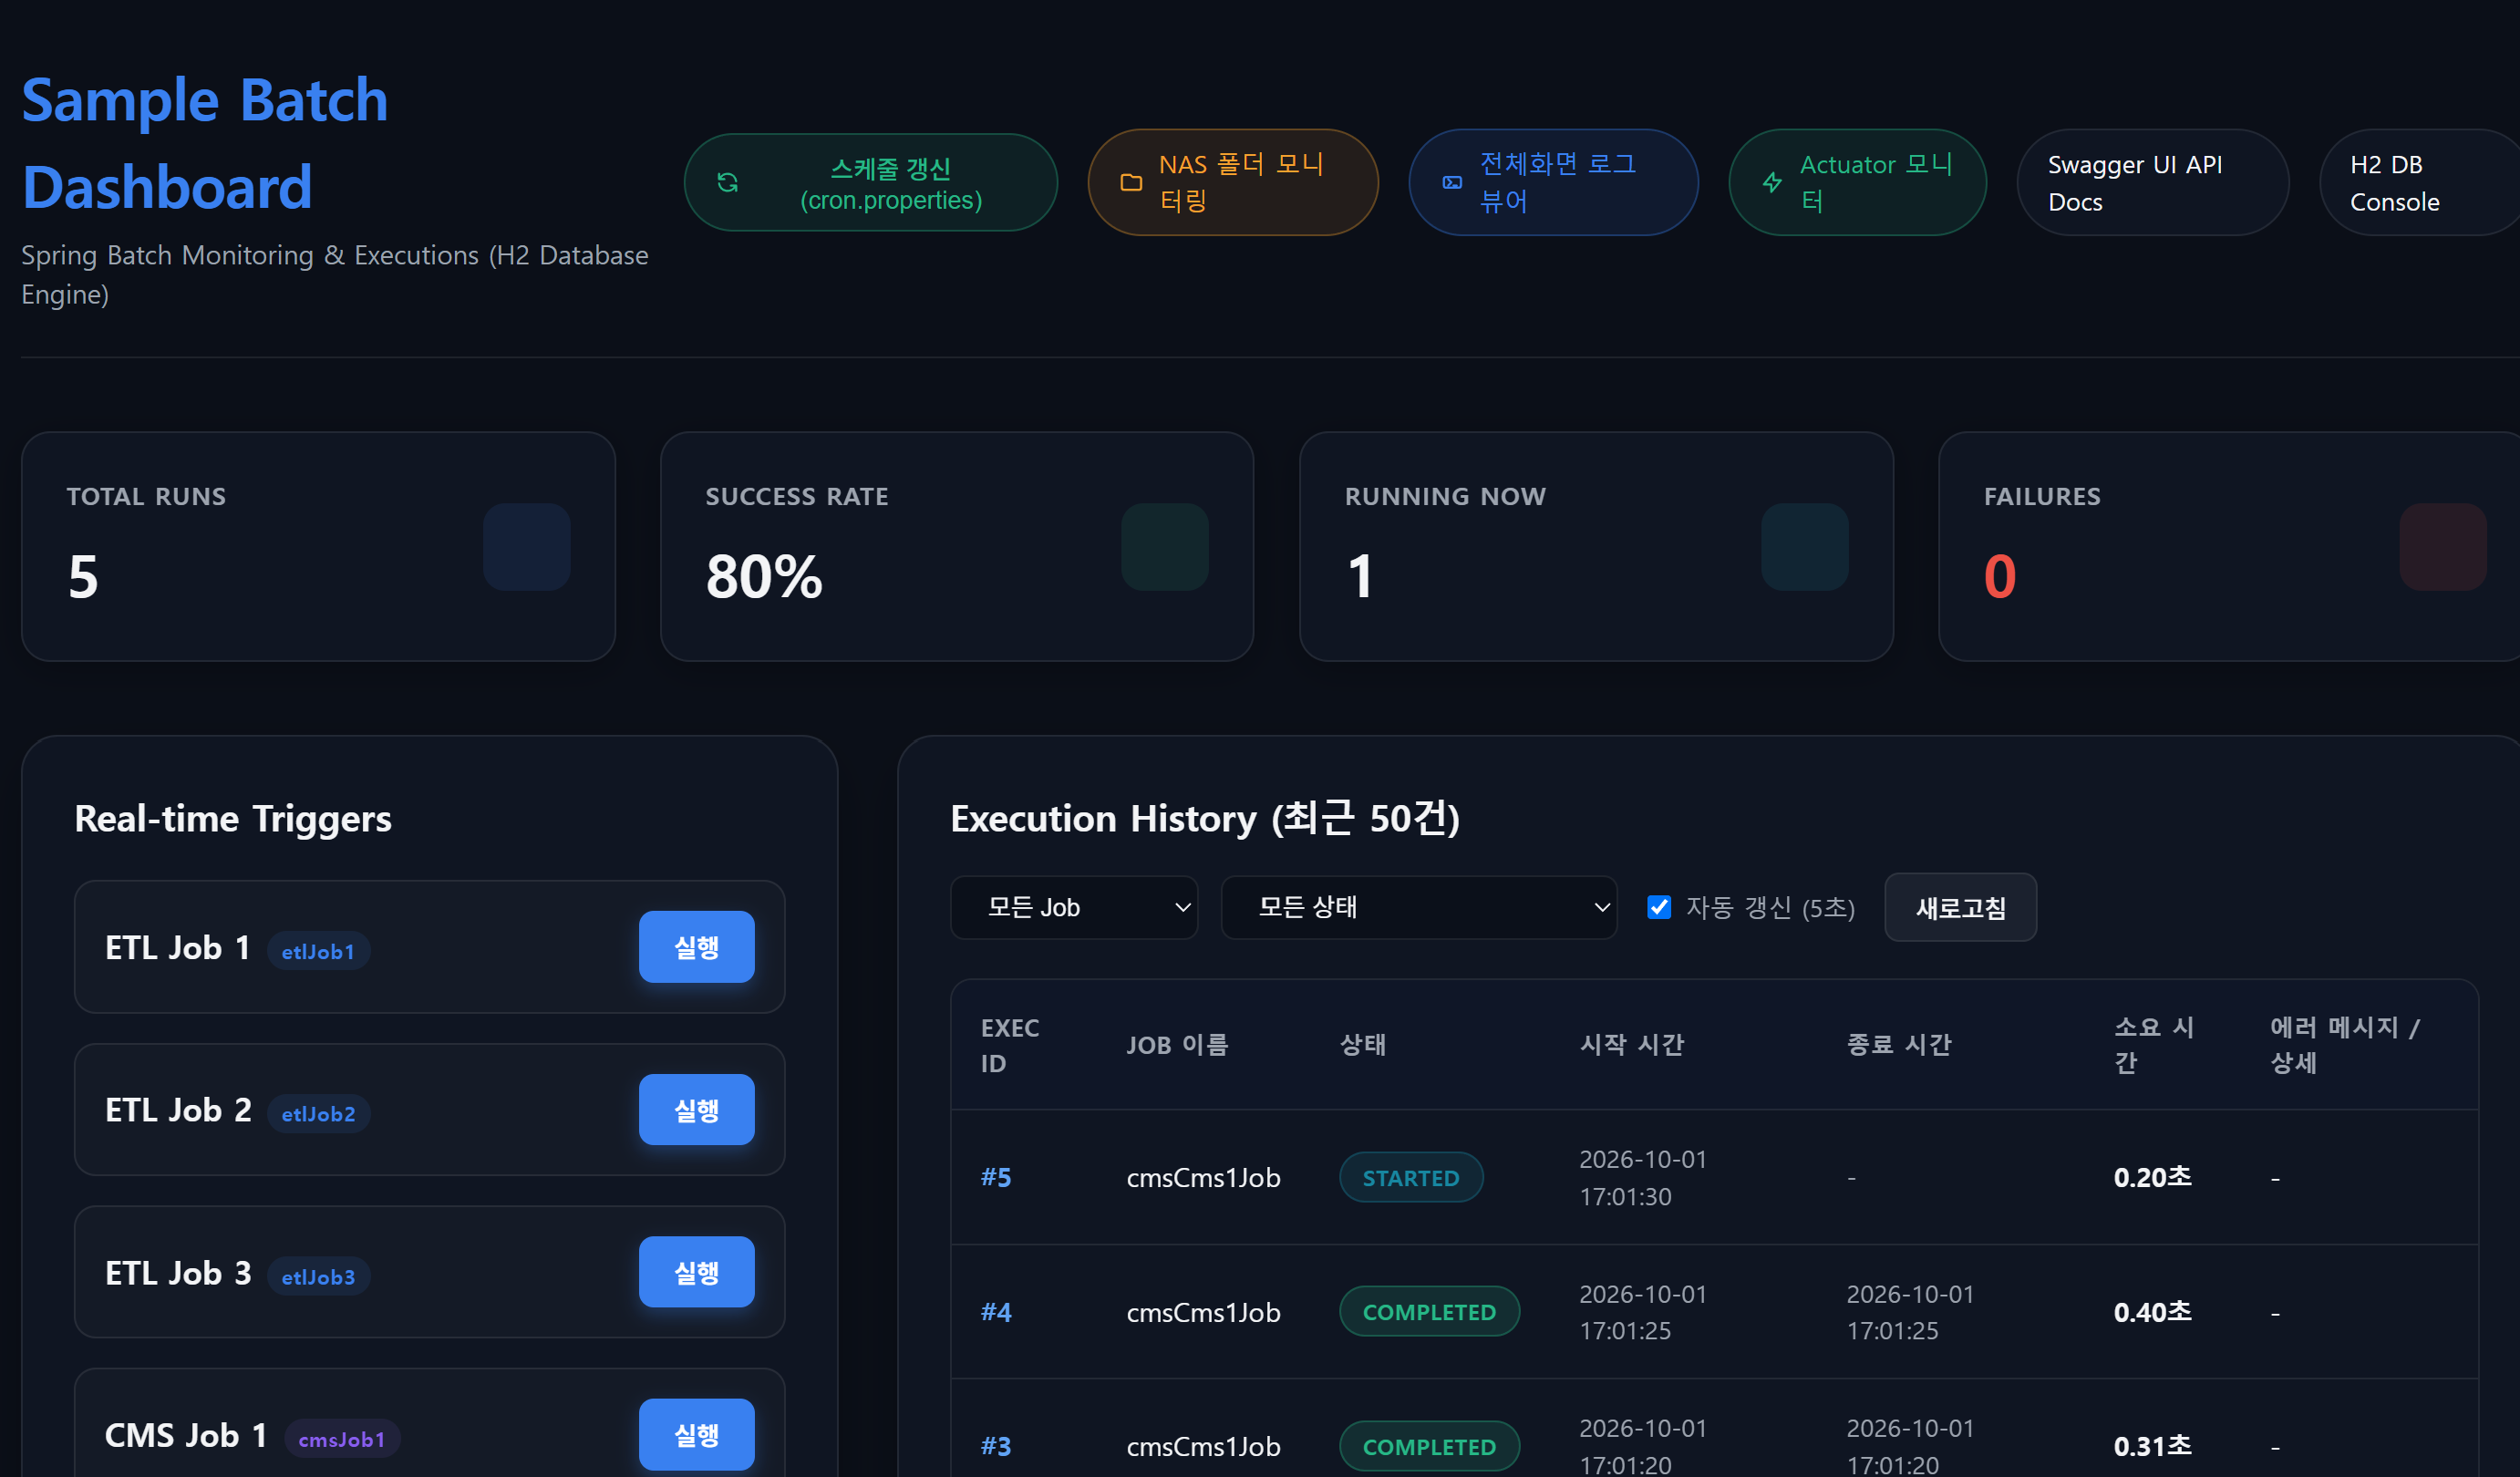Click the etlJob1 tag badge
Viewport: 2520px width, 1477px height.
[318, 951]
